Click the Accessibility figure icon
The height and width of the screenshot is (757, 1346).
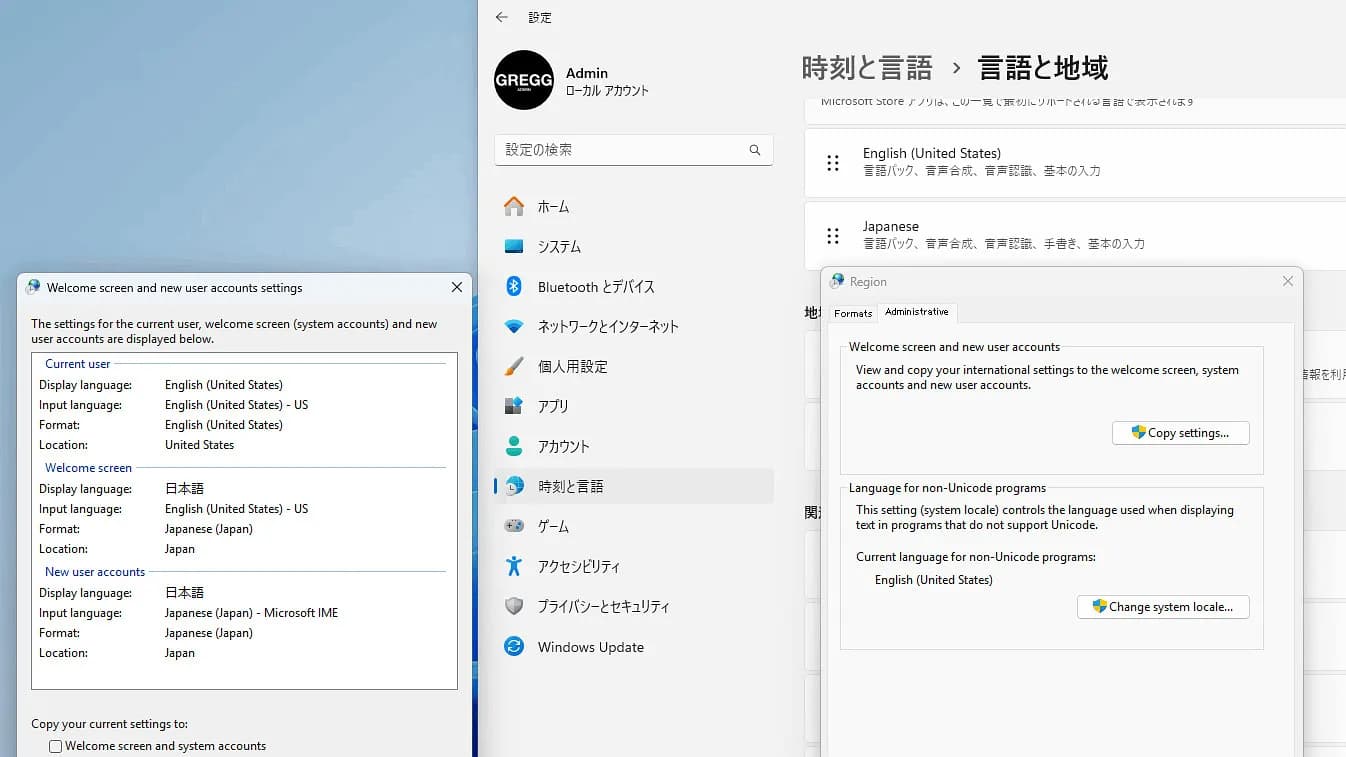(x=514, y=566)
